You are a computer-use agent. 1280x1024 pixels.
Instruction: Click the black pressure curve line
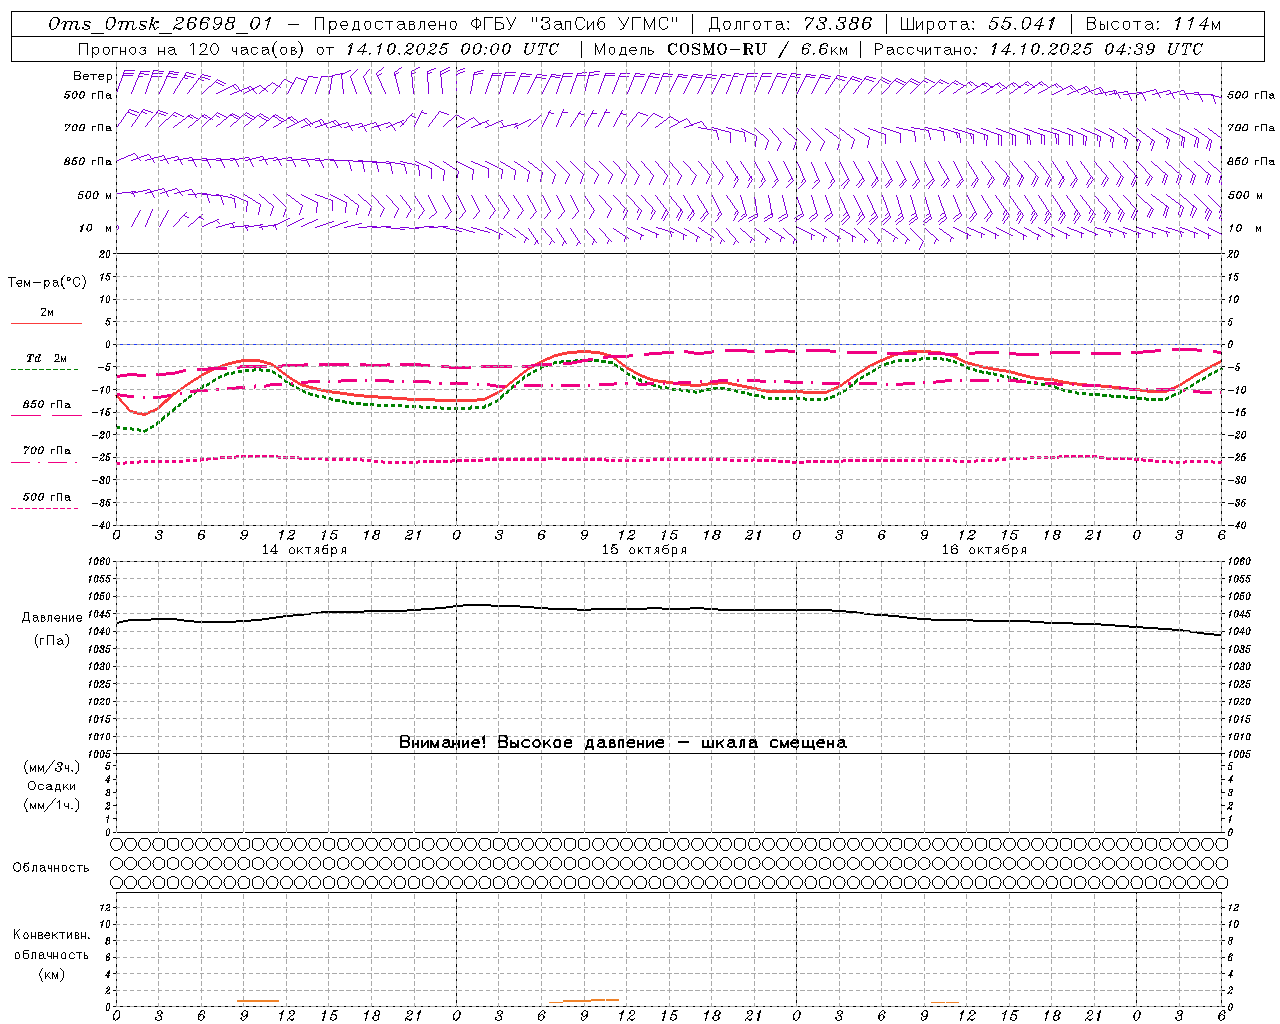(668, 609)
